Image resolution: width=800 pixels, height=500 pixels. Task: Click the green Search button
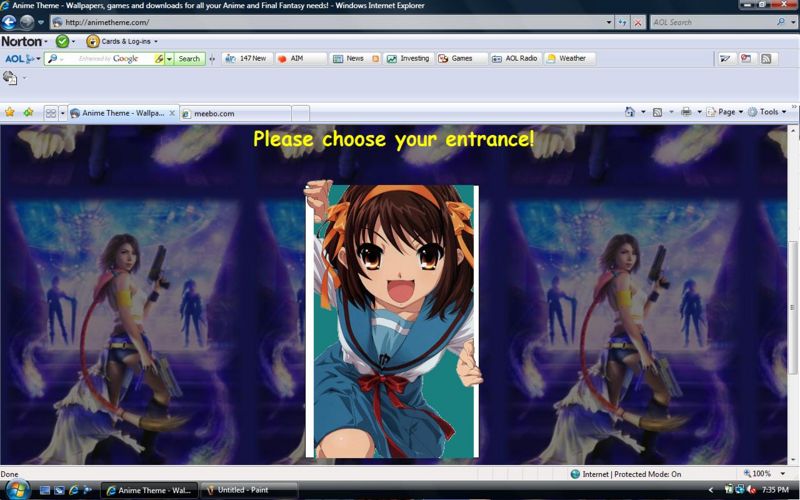tap(189, 59)
